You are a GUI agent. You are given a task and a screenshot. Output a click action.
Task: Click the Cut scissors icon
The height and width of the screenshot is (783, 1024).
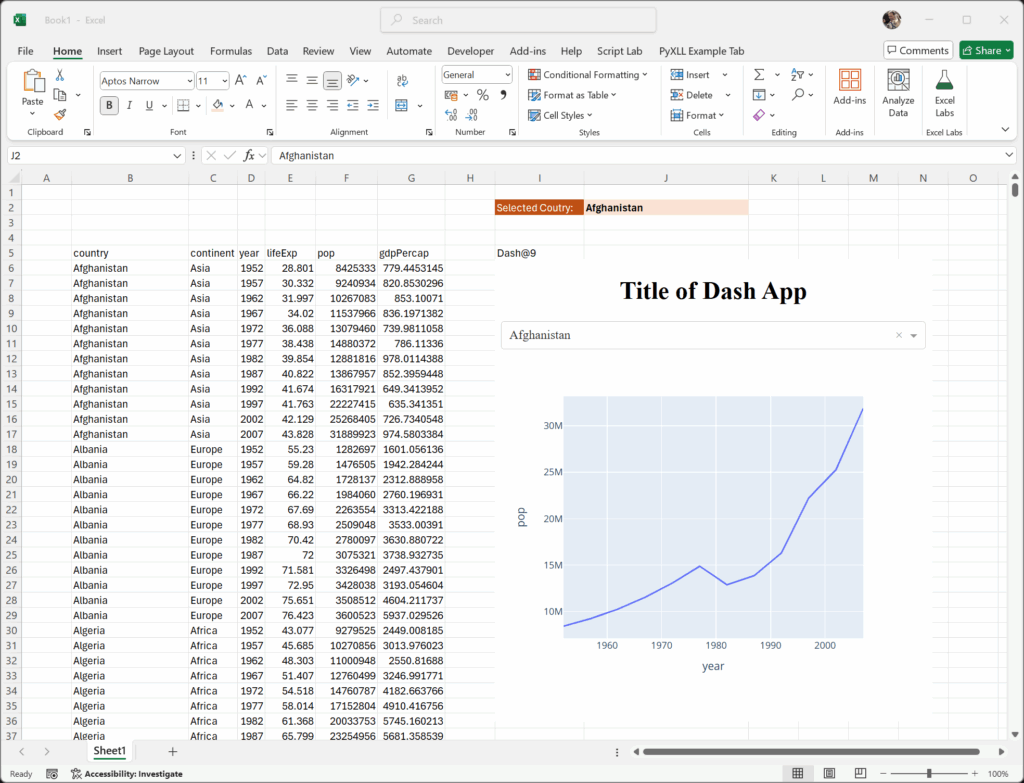pyautogui.click(x=60, y=75)
